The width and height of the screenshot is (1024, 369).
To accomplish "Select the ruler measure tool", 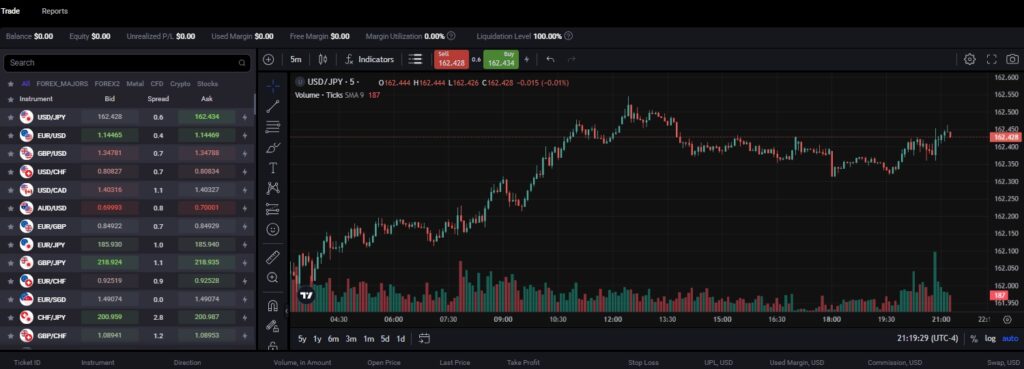I will point(273,257).
